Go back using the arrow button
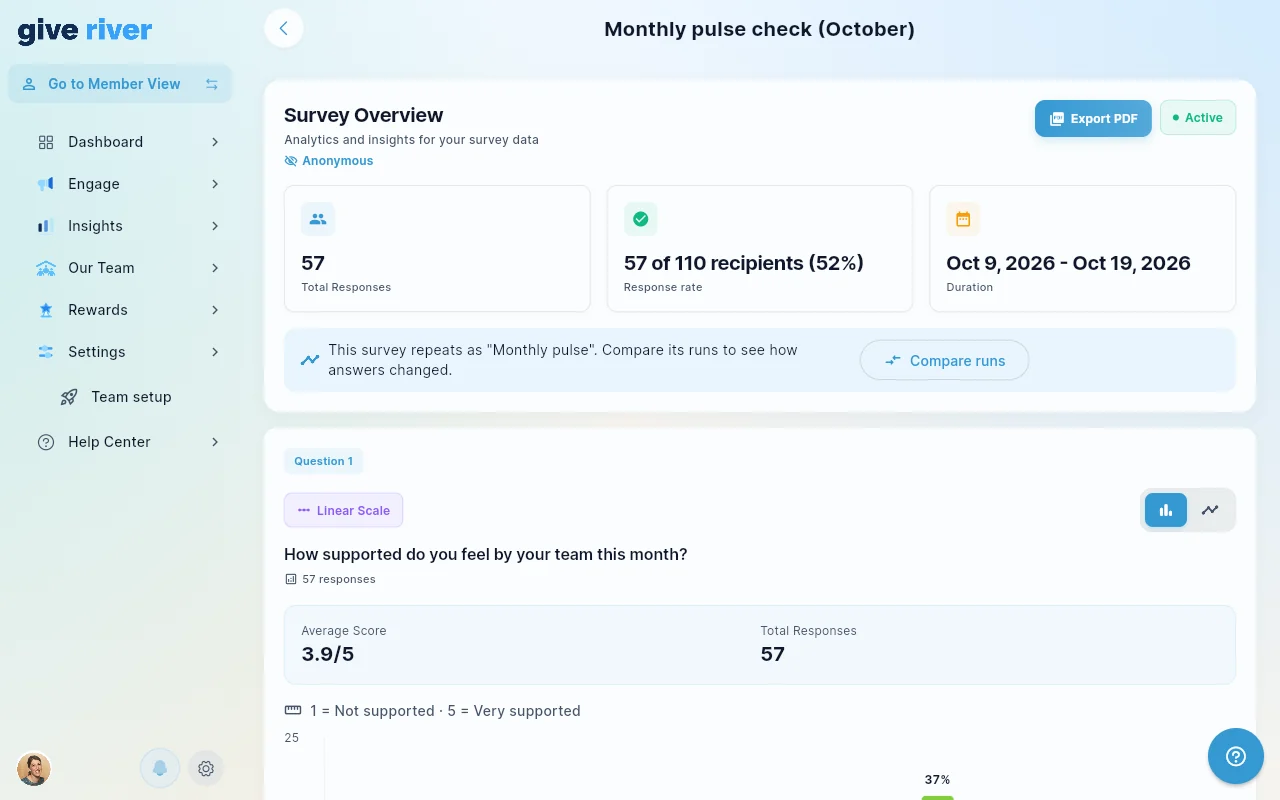 (284, 28)
